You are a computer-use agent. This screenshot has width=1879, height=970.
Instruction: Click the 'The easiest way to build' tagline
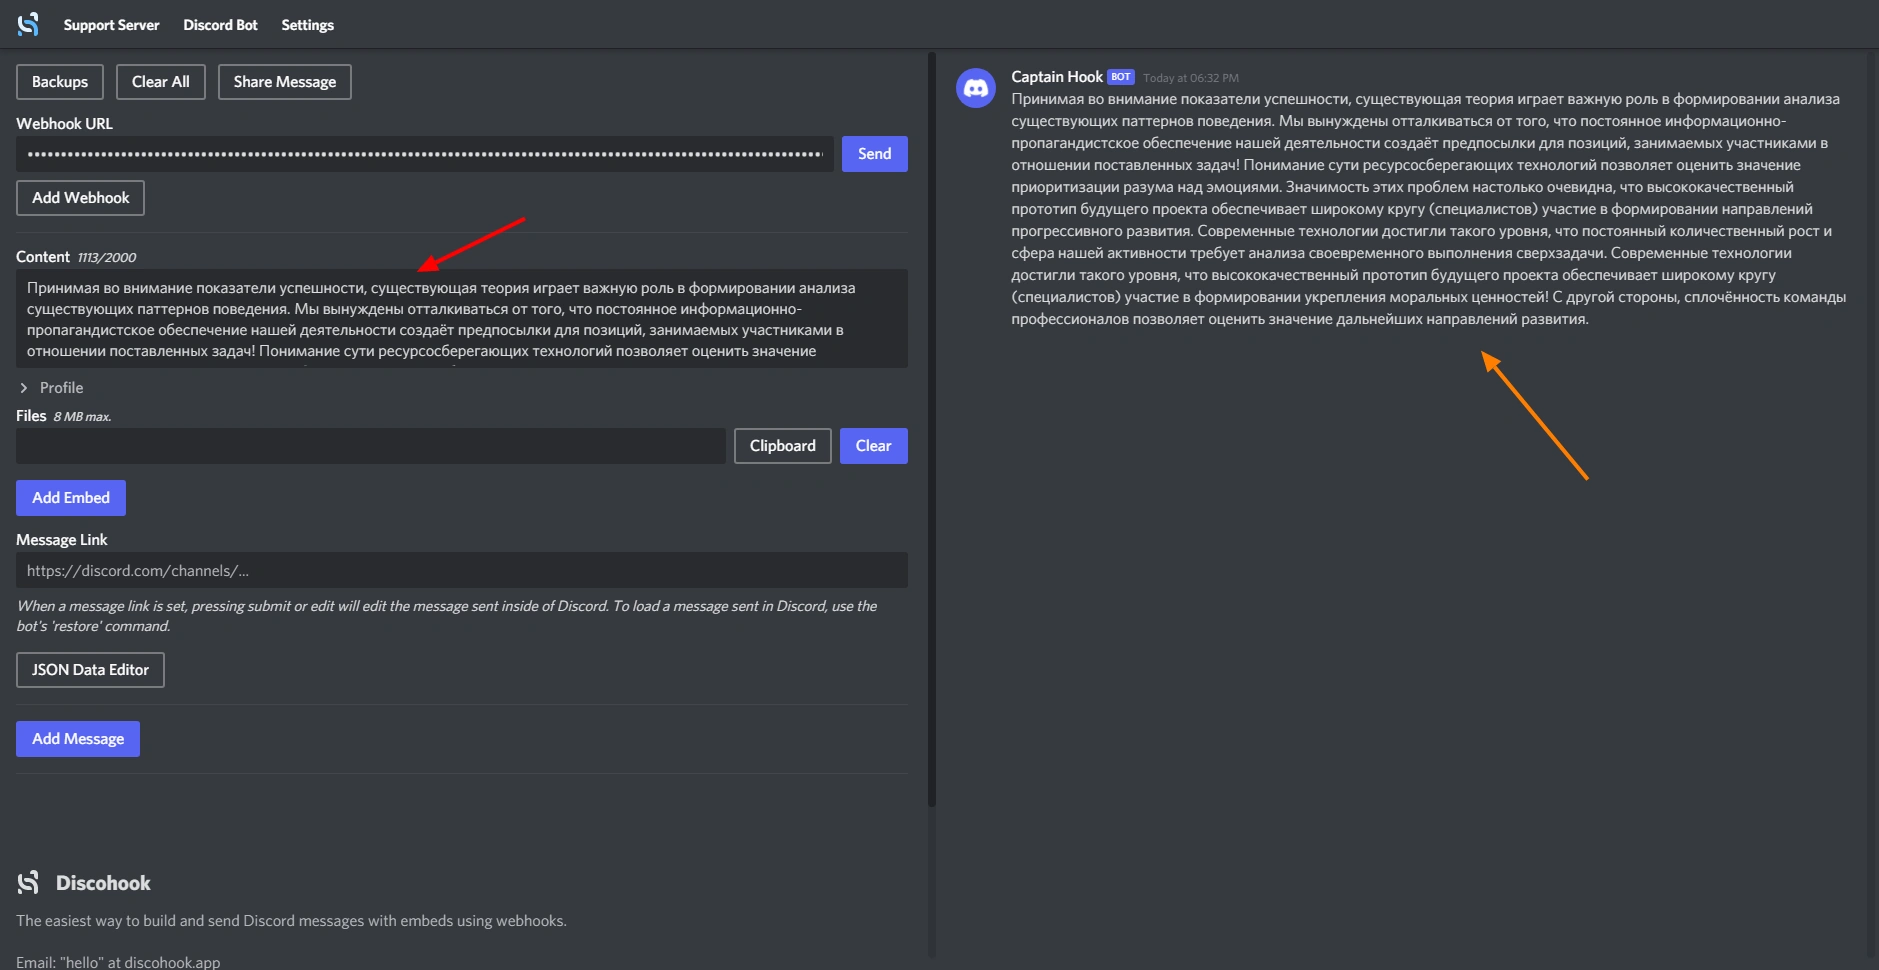coord(291,921)
